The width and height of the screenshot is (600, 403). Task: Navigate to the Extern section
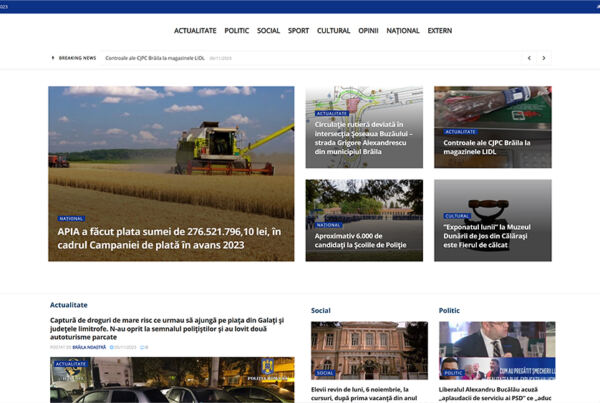440,31
